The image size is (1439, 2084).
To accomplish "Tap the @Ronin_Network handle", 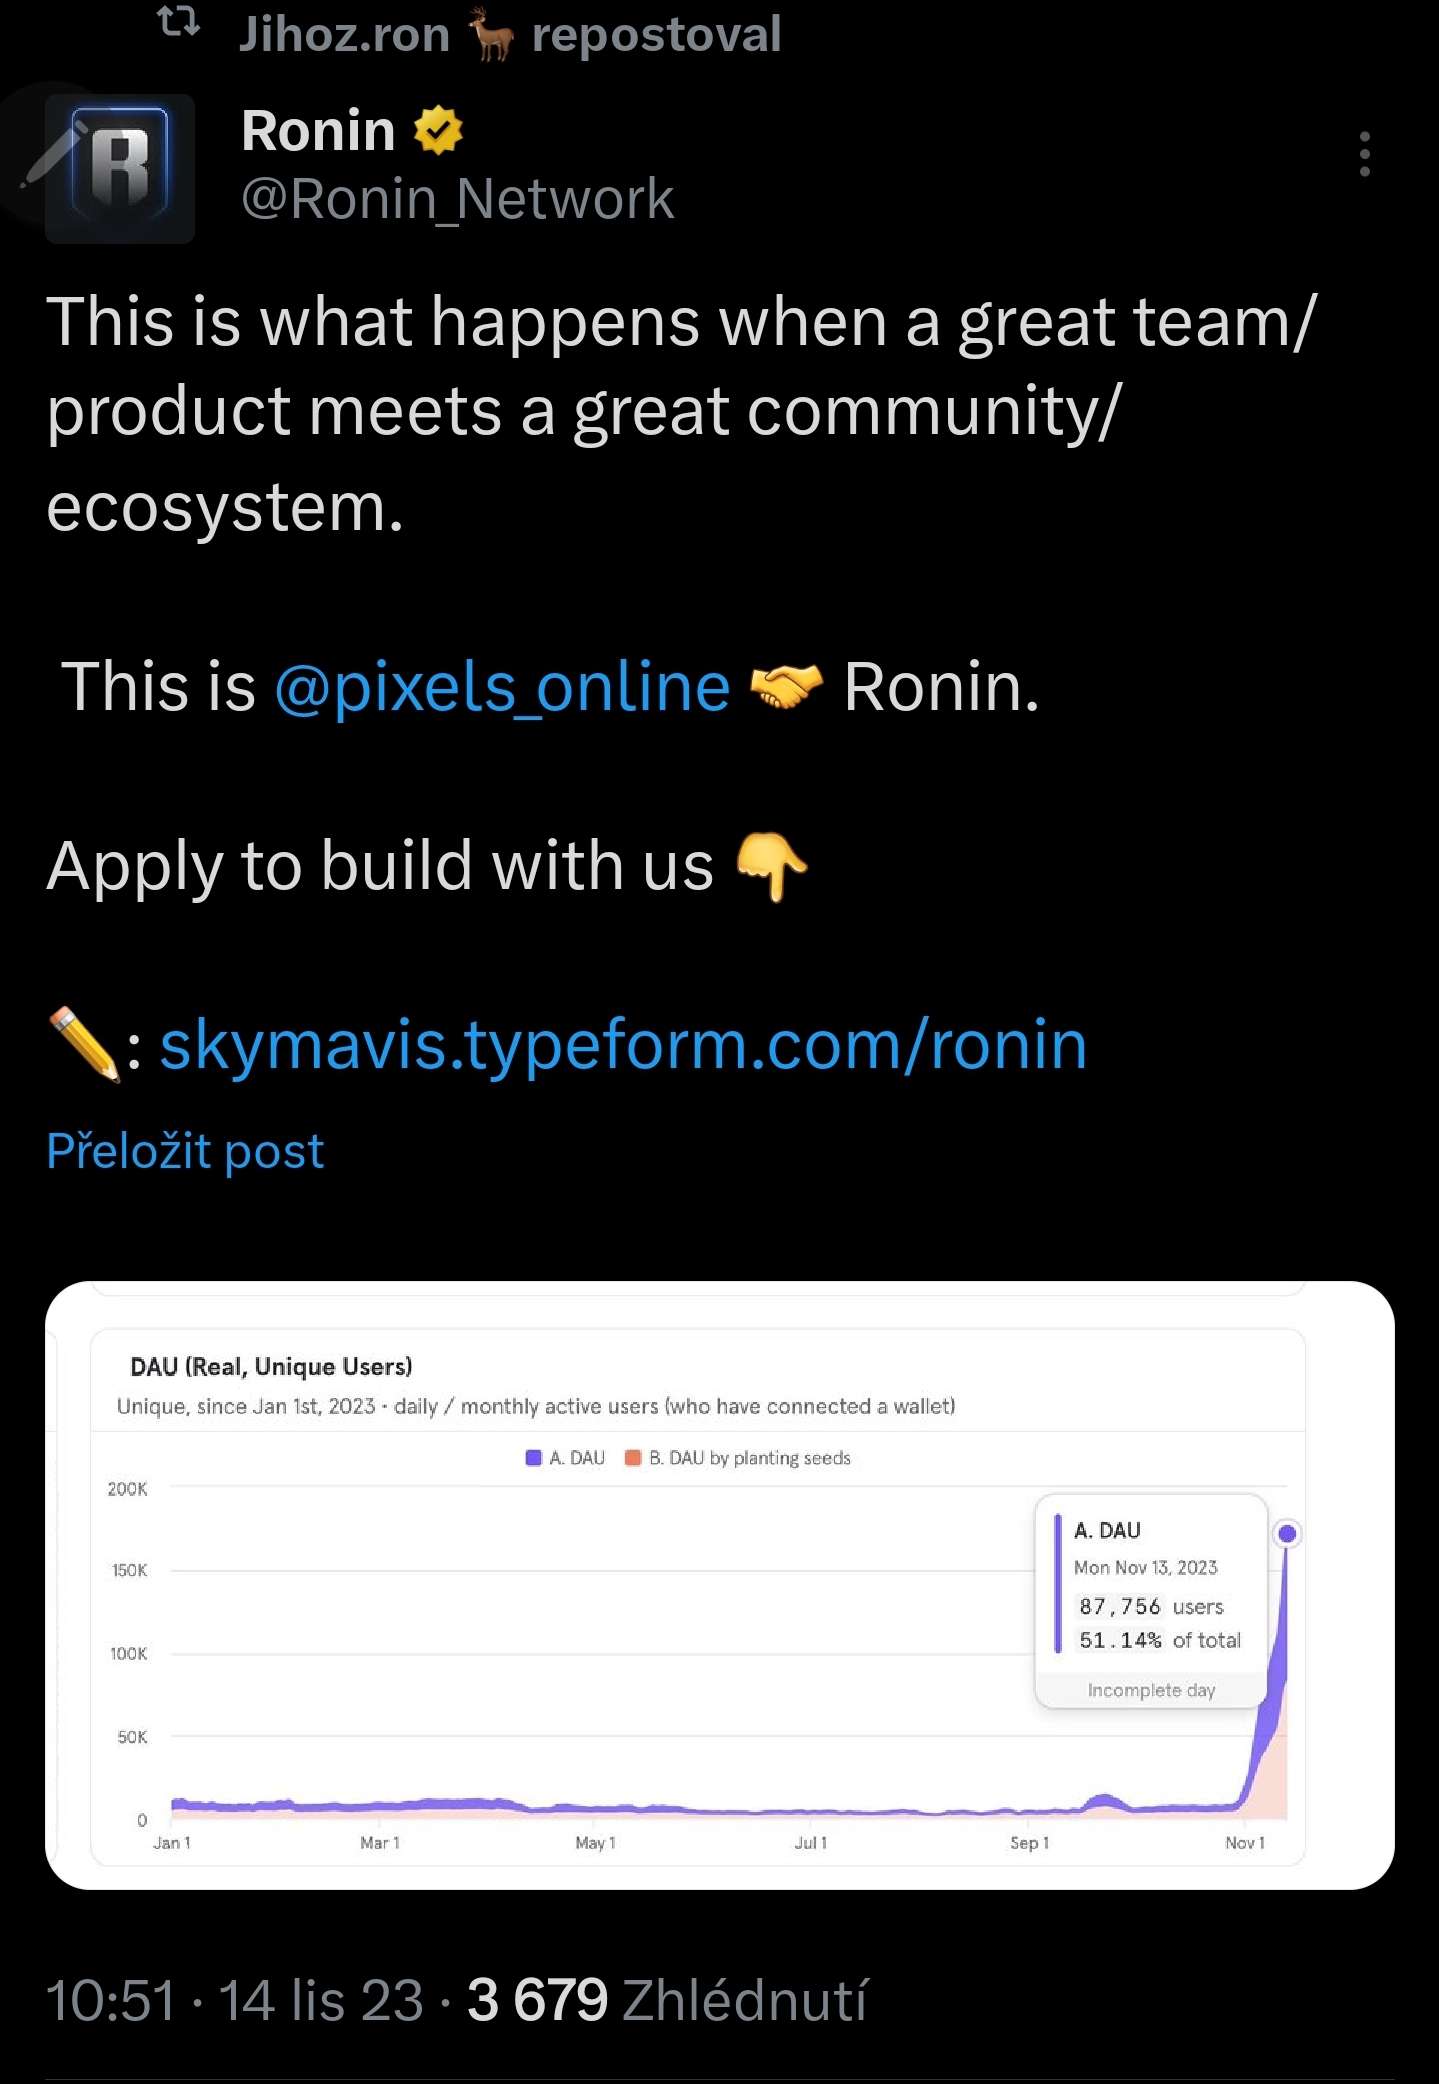I will click(457, 199).
